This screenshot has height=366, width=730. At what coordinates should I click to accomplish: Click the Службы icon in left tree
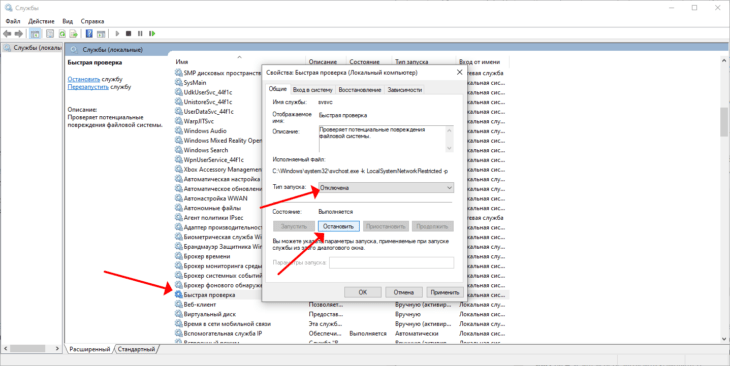click(7, 48)
